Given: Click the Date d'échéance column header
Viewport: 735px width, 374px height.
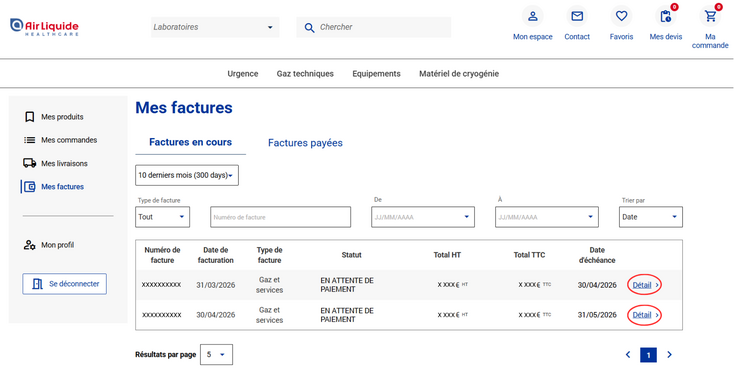Looking at the screenshot, I should (x=597, y=255).
